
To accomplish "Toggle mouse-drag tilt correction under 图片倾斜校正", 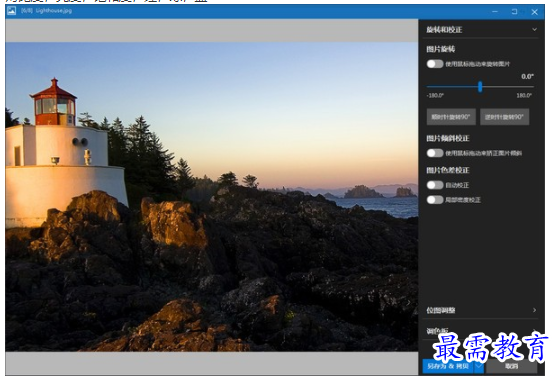I will 435,153.
